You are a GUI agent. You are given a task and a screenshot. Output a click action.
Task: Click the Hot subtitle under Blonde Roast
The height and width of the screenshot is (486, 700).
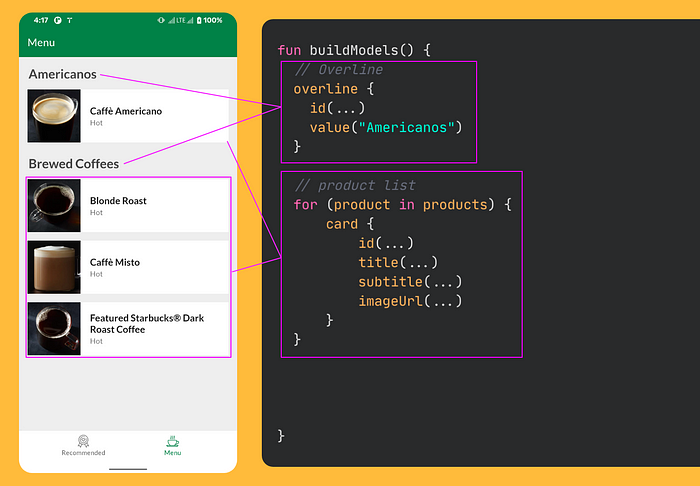pos(96,212)
